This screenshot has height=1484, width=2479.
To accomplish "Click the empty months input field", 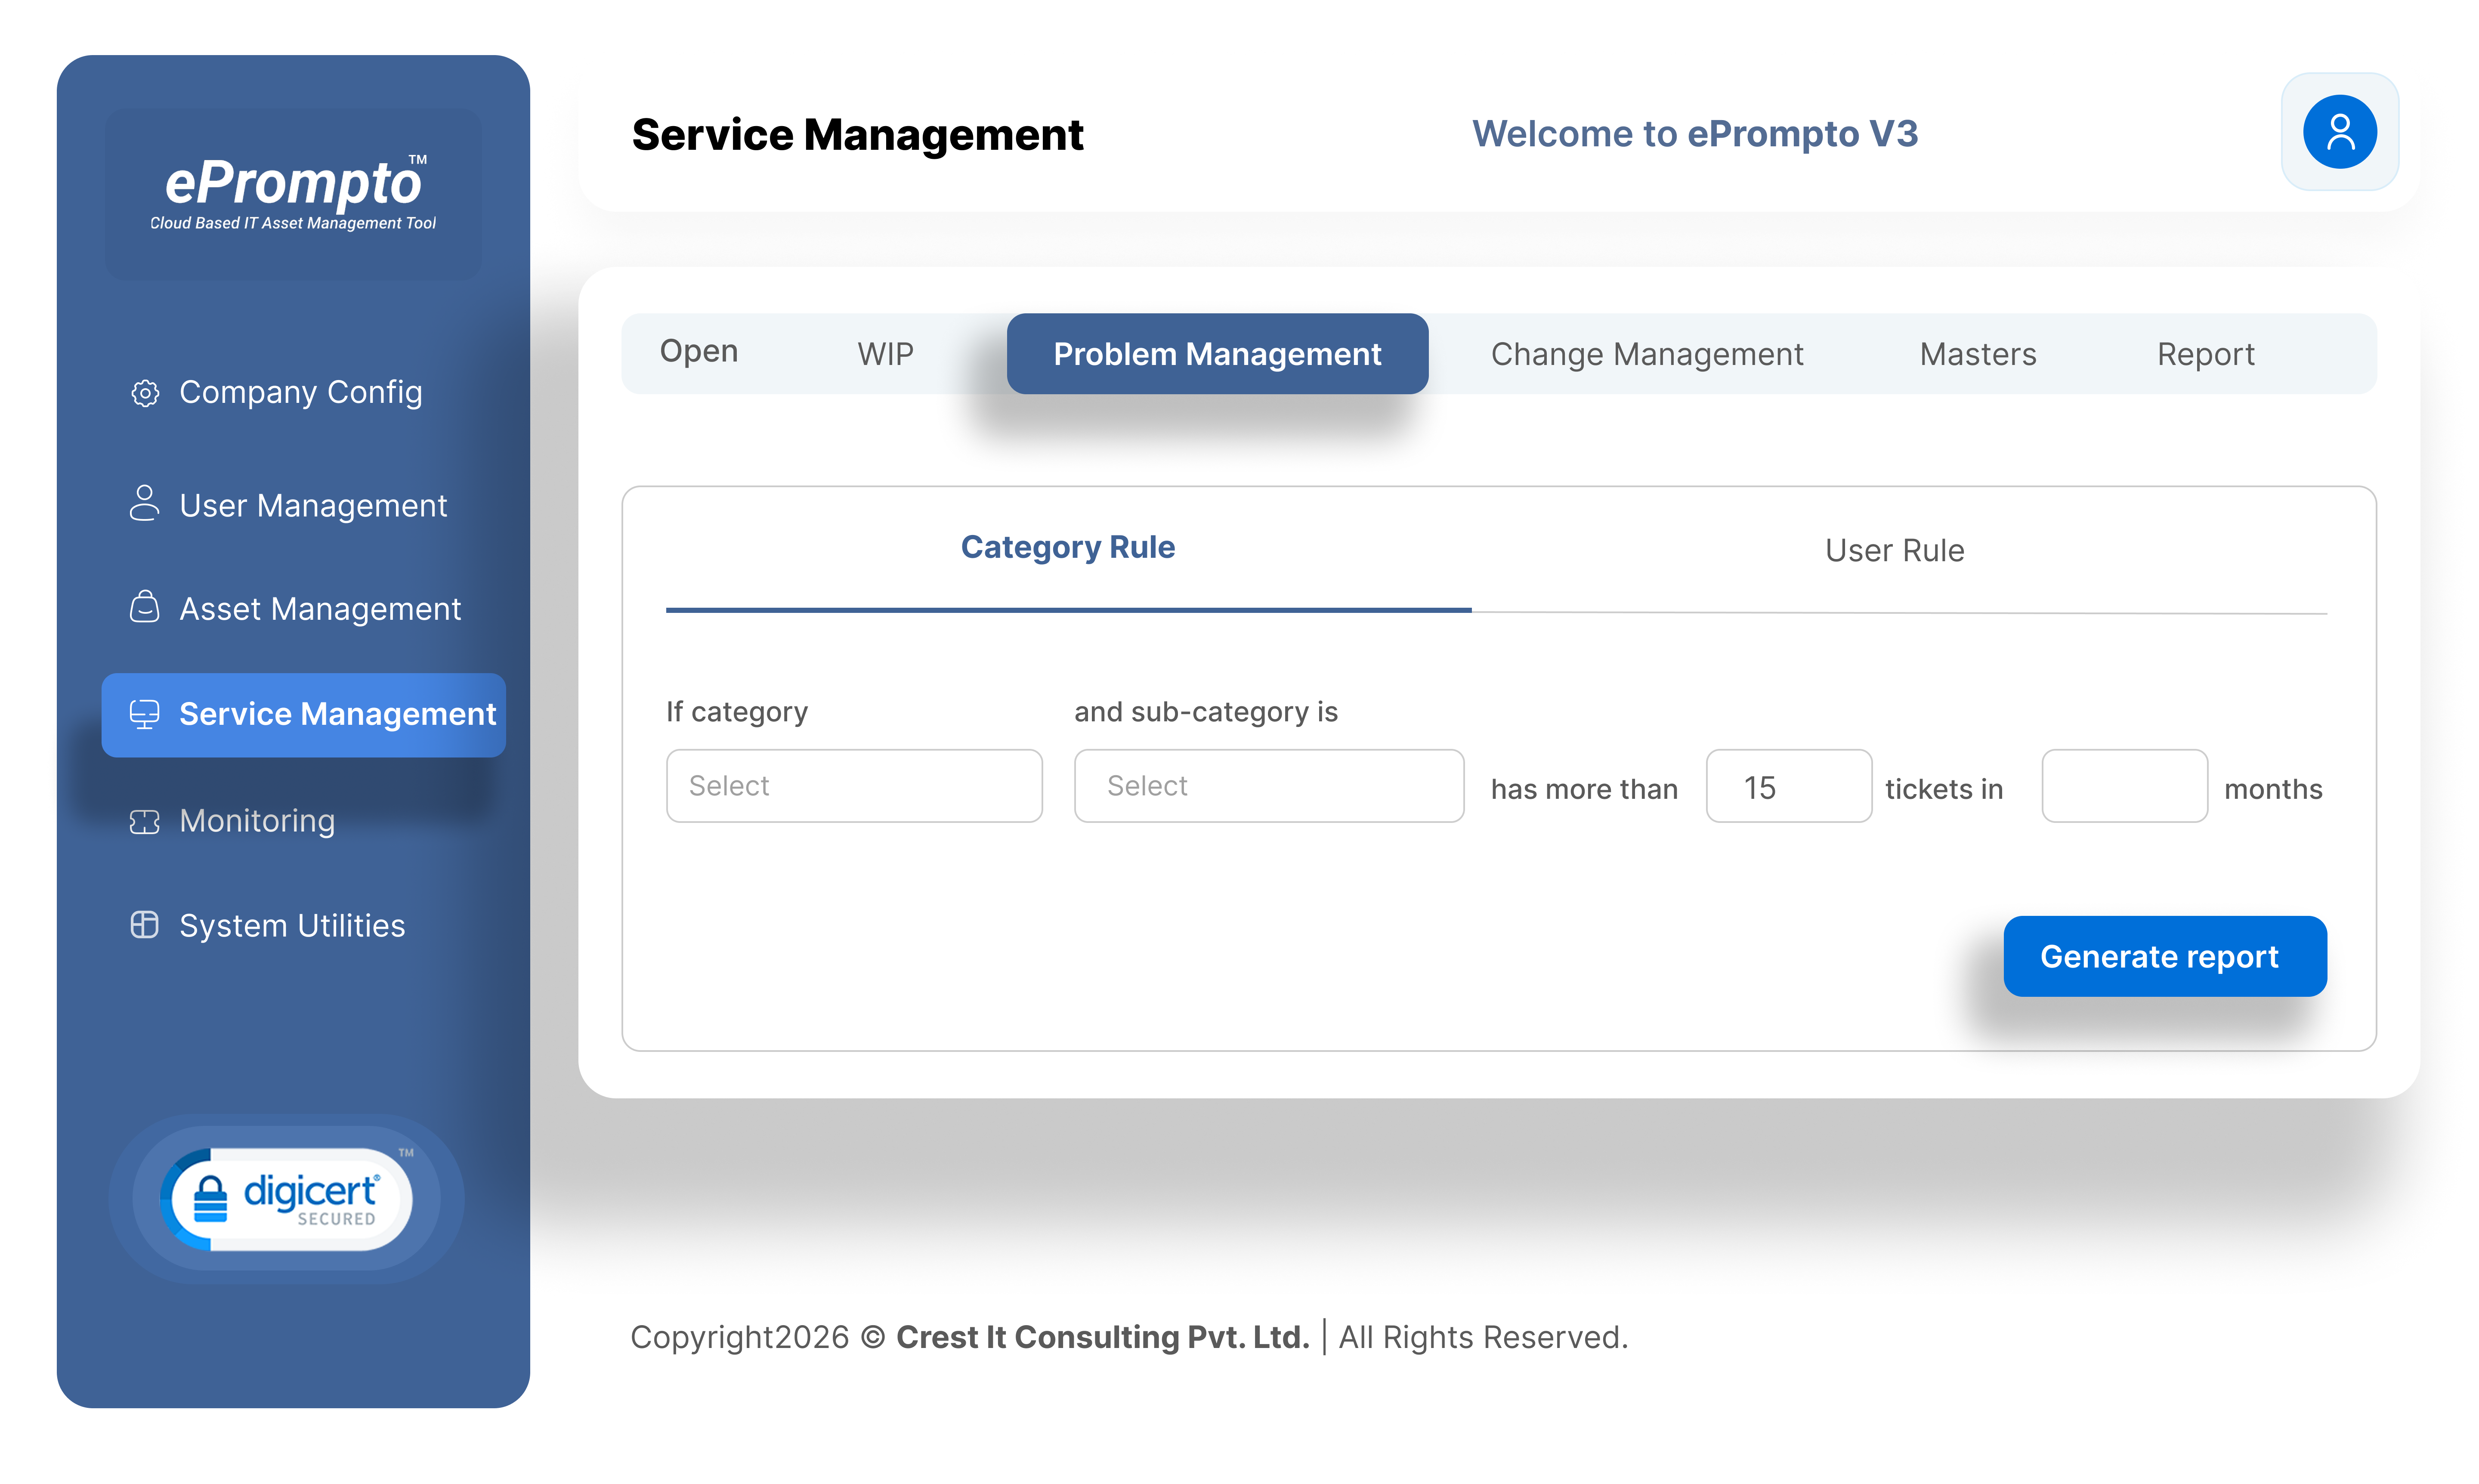I will click(x=2124, y=786).
